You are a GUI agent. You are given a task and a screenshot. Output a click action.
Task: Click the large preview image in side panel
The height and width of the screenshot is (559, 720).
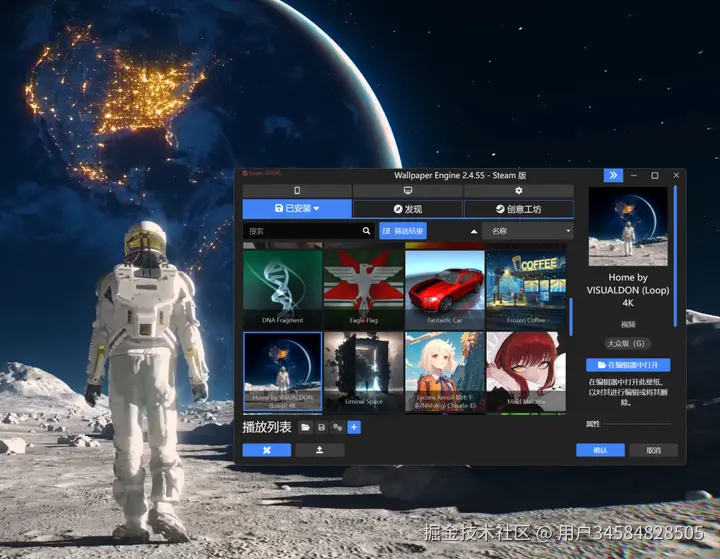[628, 226]
